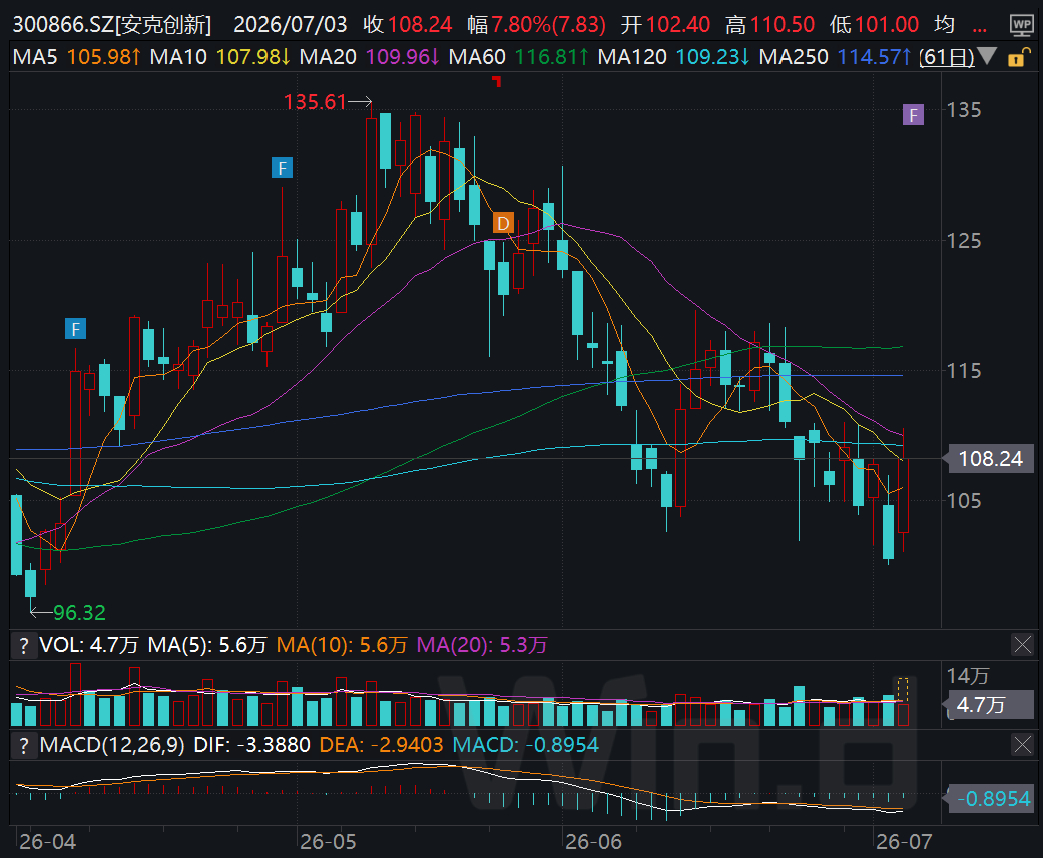Toggle the orange lock icon
The image size is (1044, 859).
tap(1017, 58)
